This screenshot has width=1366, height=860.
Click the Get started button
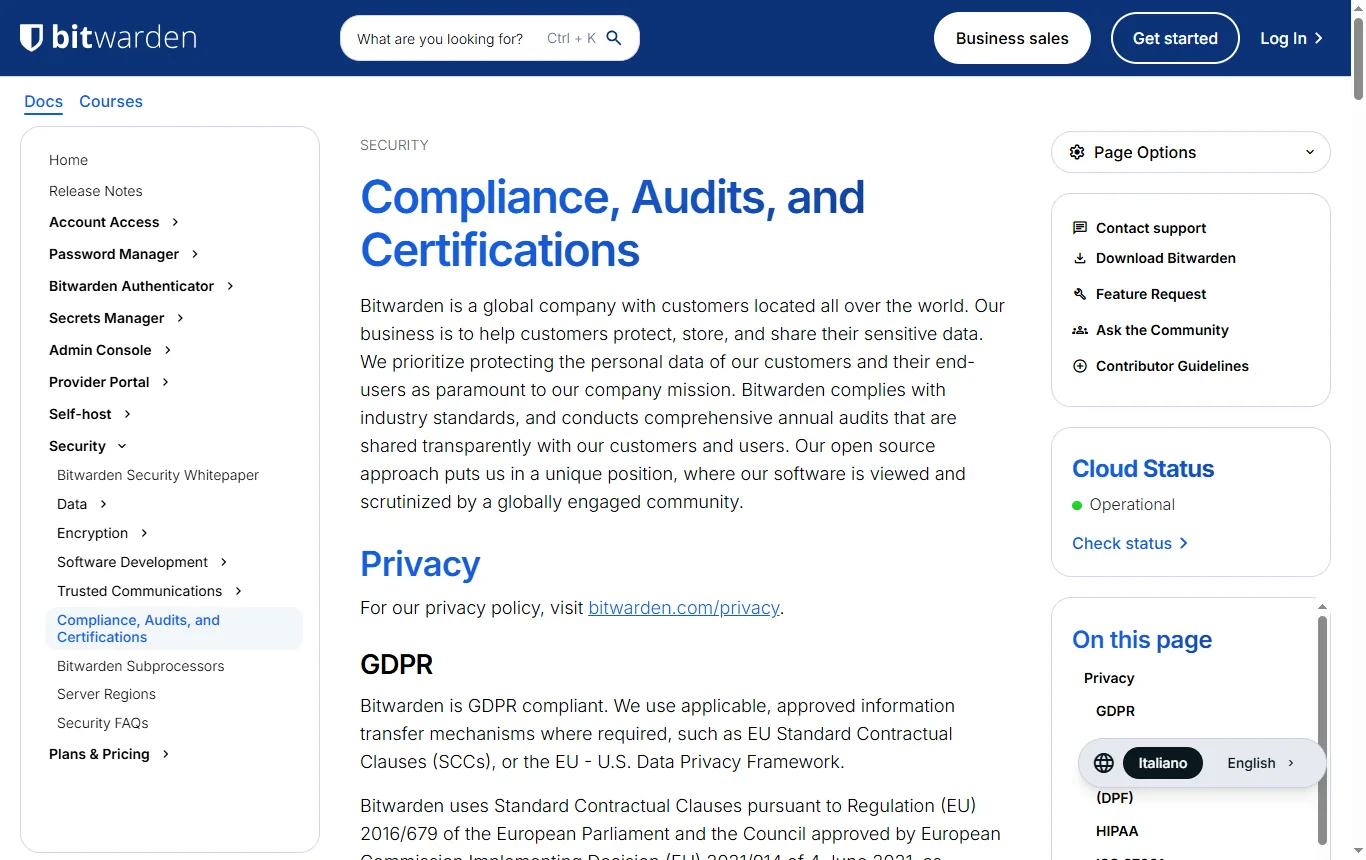[x=1175, y=38]
